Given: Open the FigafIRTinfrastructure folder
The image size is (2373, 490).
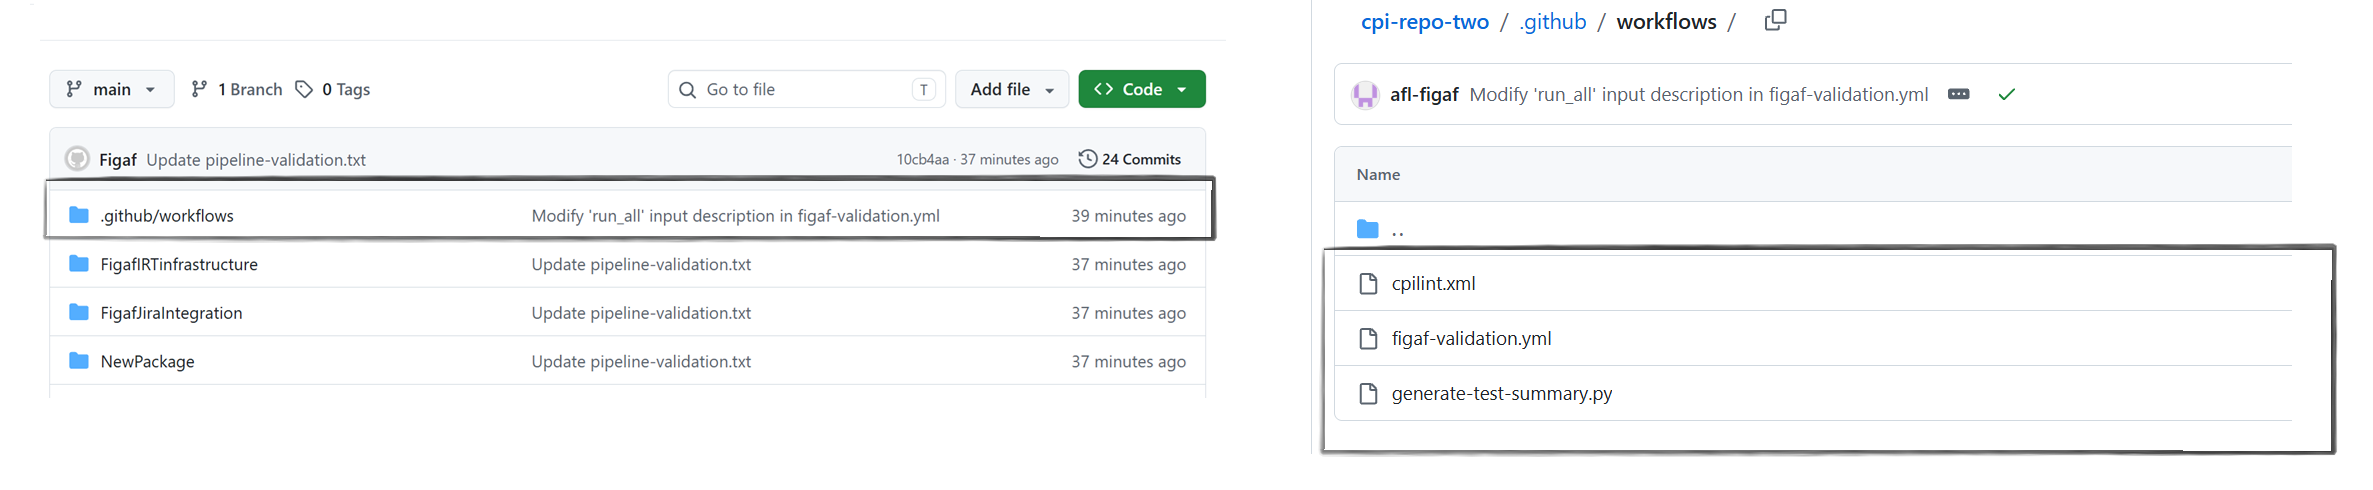Looking at the screenshot, I should pos(179,264).
